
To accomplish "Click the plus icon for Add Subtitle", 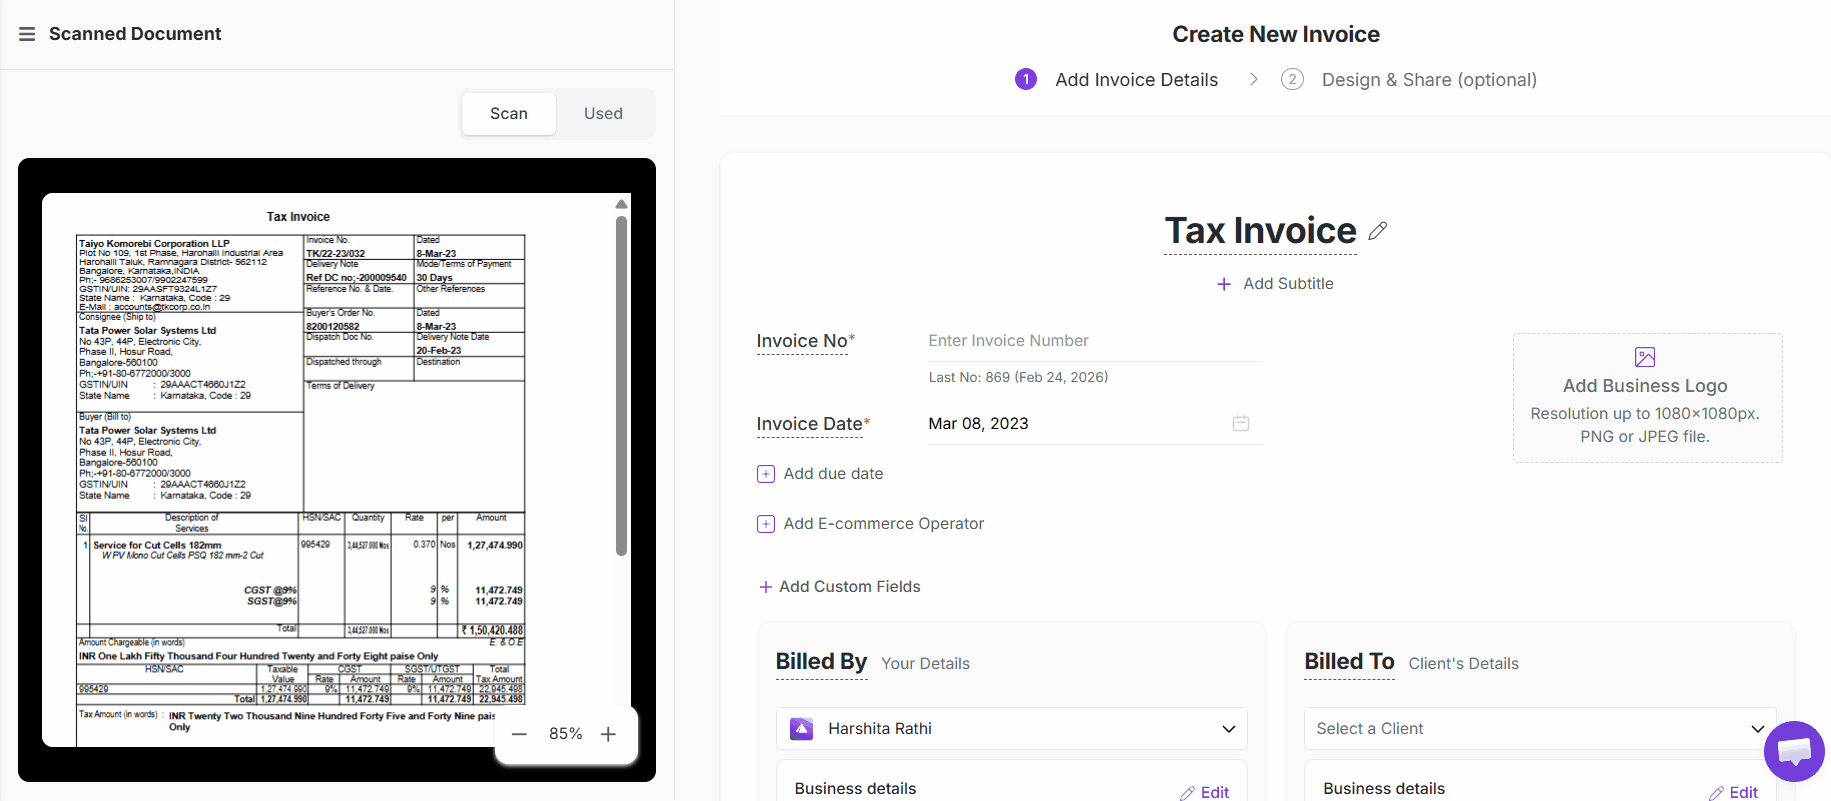I will coord(1224,284).
